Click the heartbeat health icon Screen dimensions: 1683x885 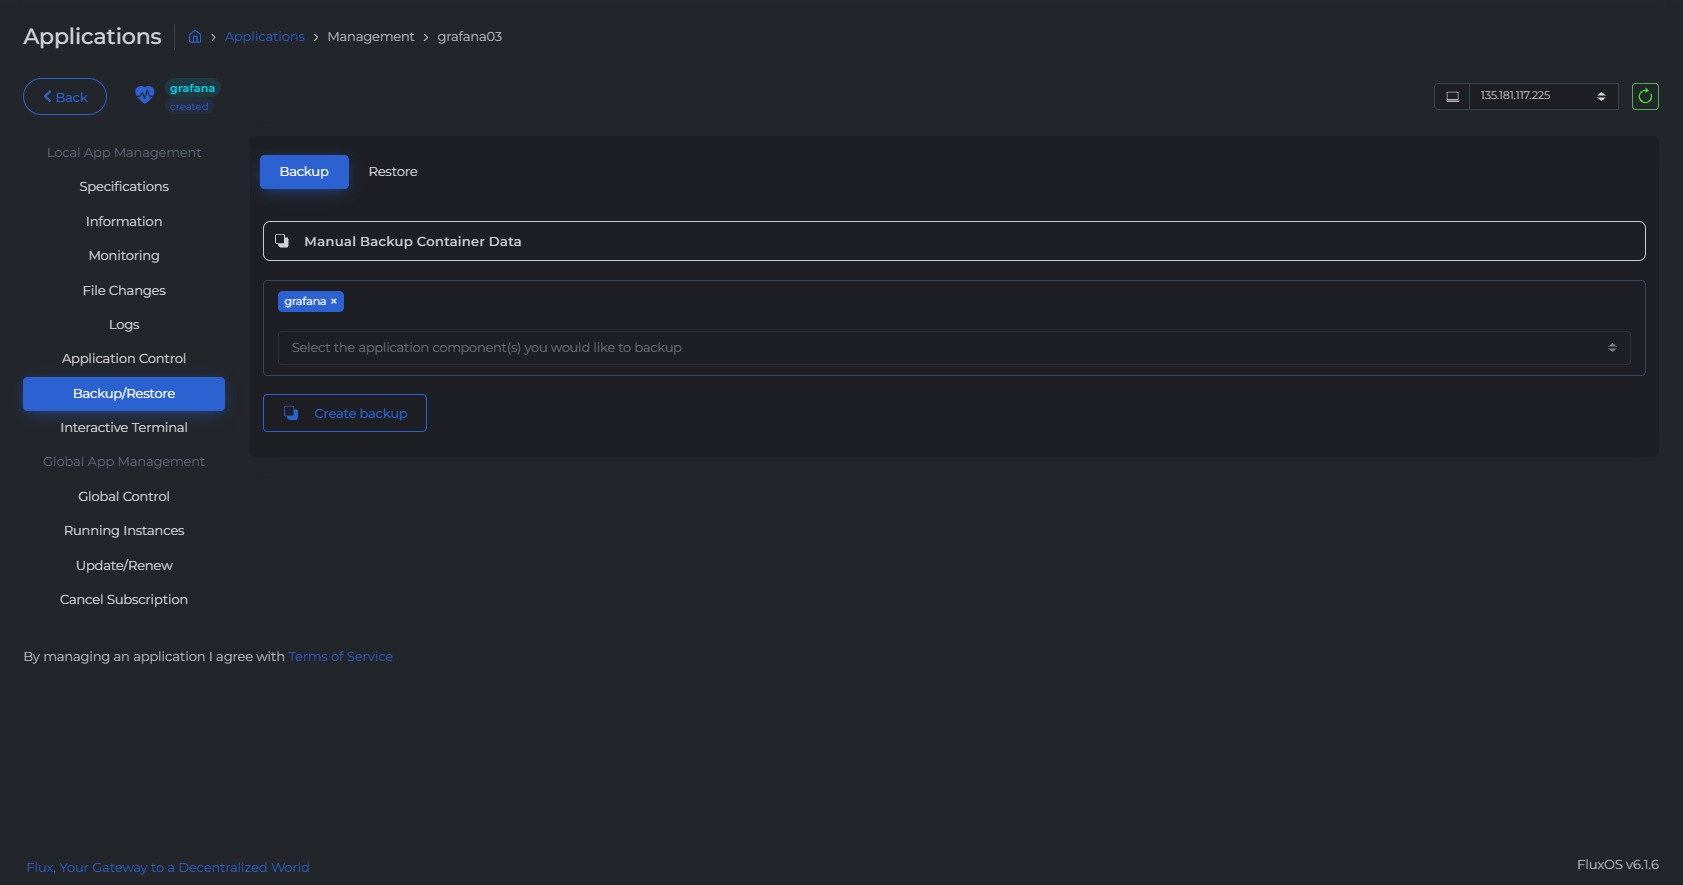(145, 95)
